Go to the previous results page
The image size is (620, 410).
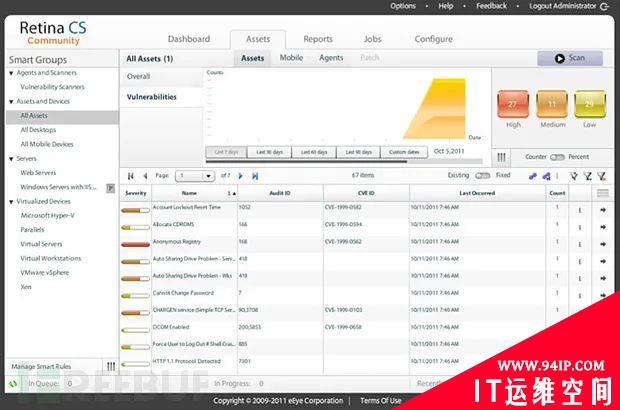point(145,176)
